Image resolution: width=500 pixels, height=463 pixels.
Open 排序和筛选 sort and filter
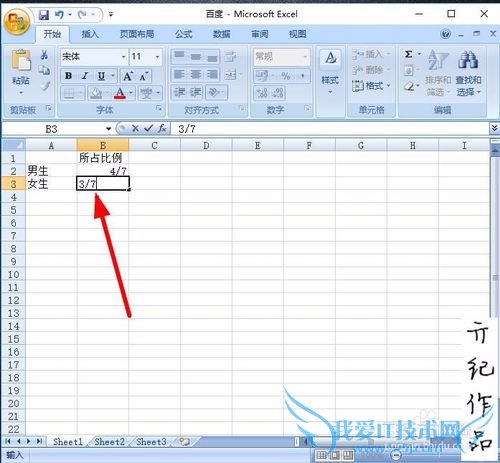[438, 72]
